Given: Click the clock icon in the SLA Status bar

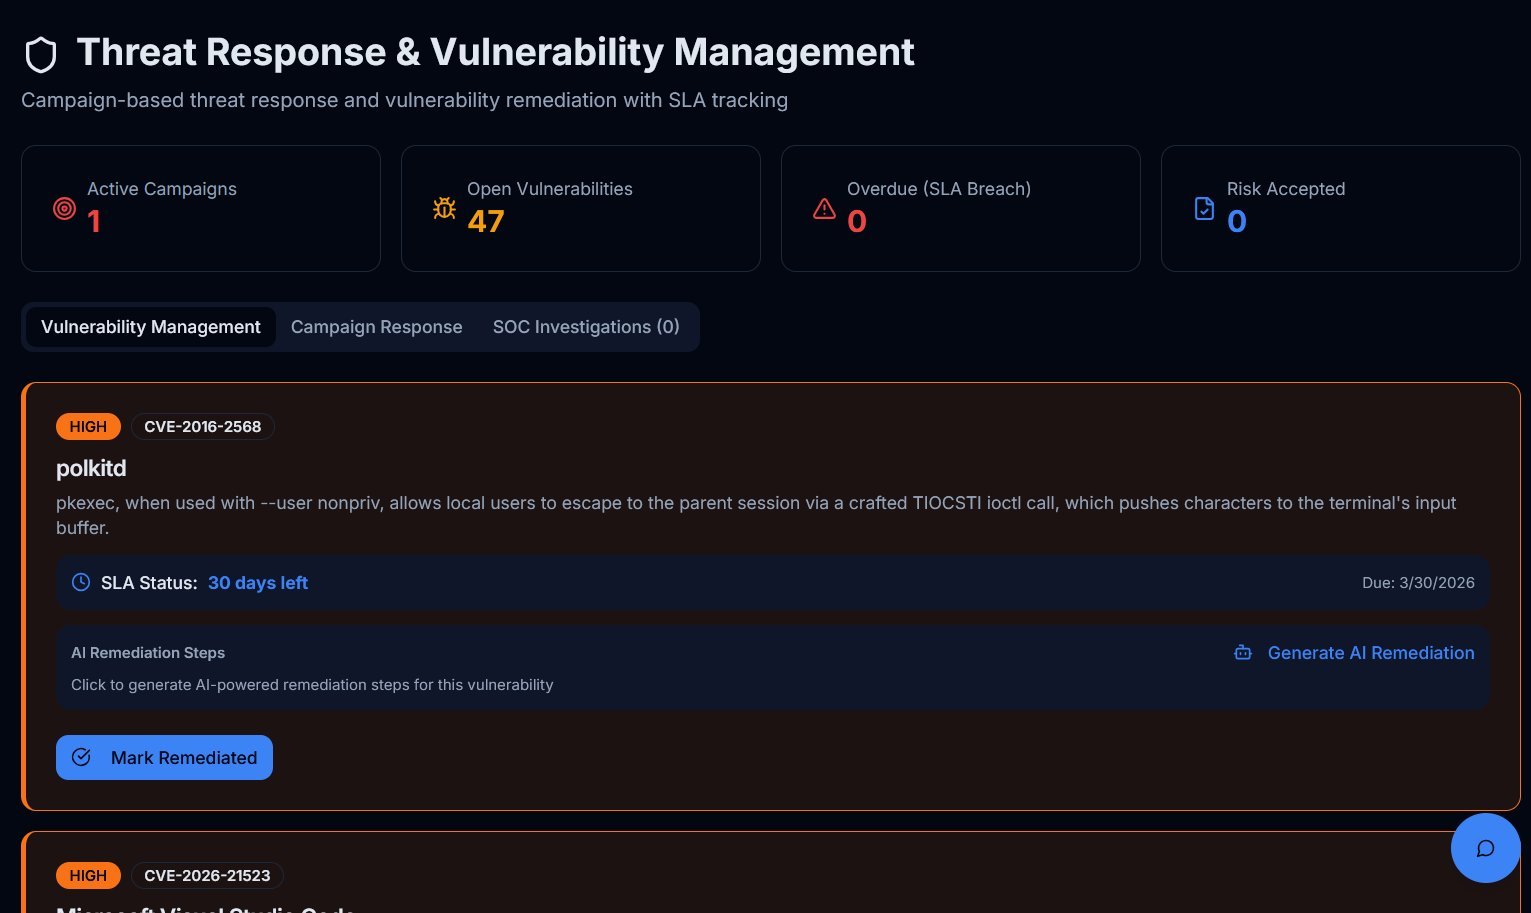Looking at the screenshot, I should (80, 582).
